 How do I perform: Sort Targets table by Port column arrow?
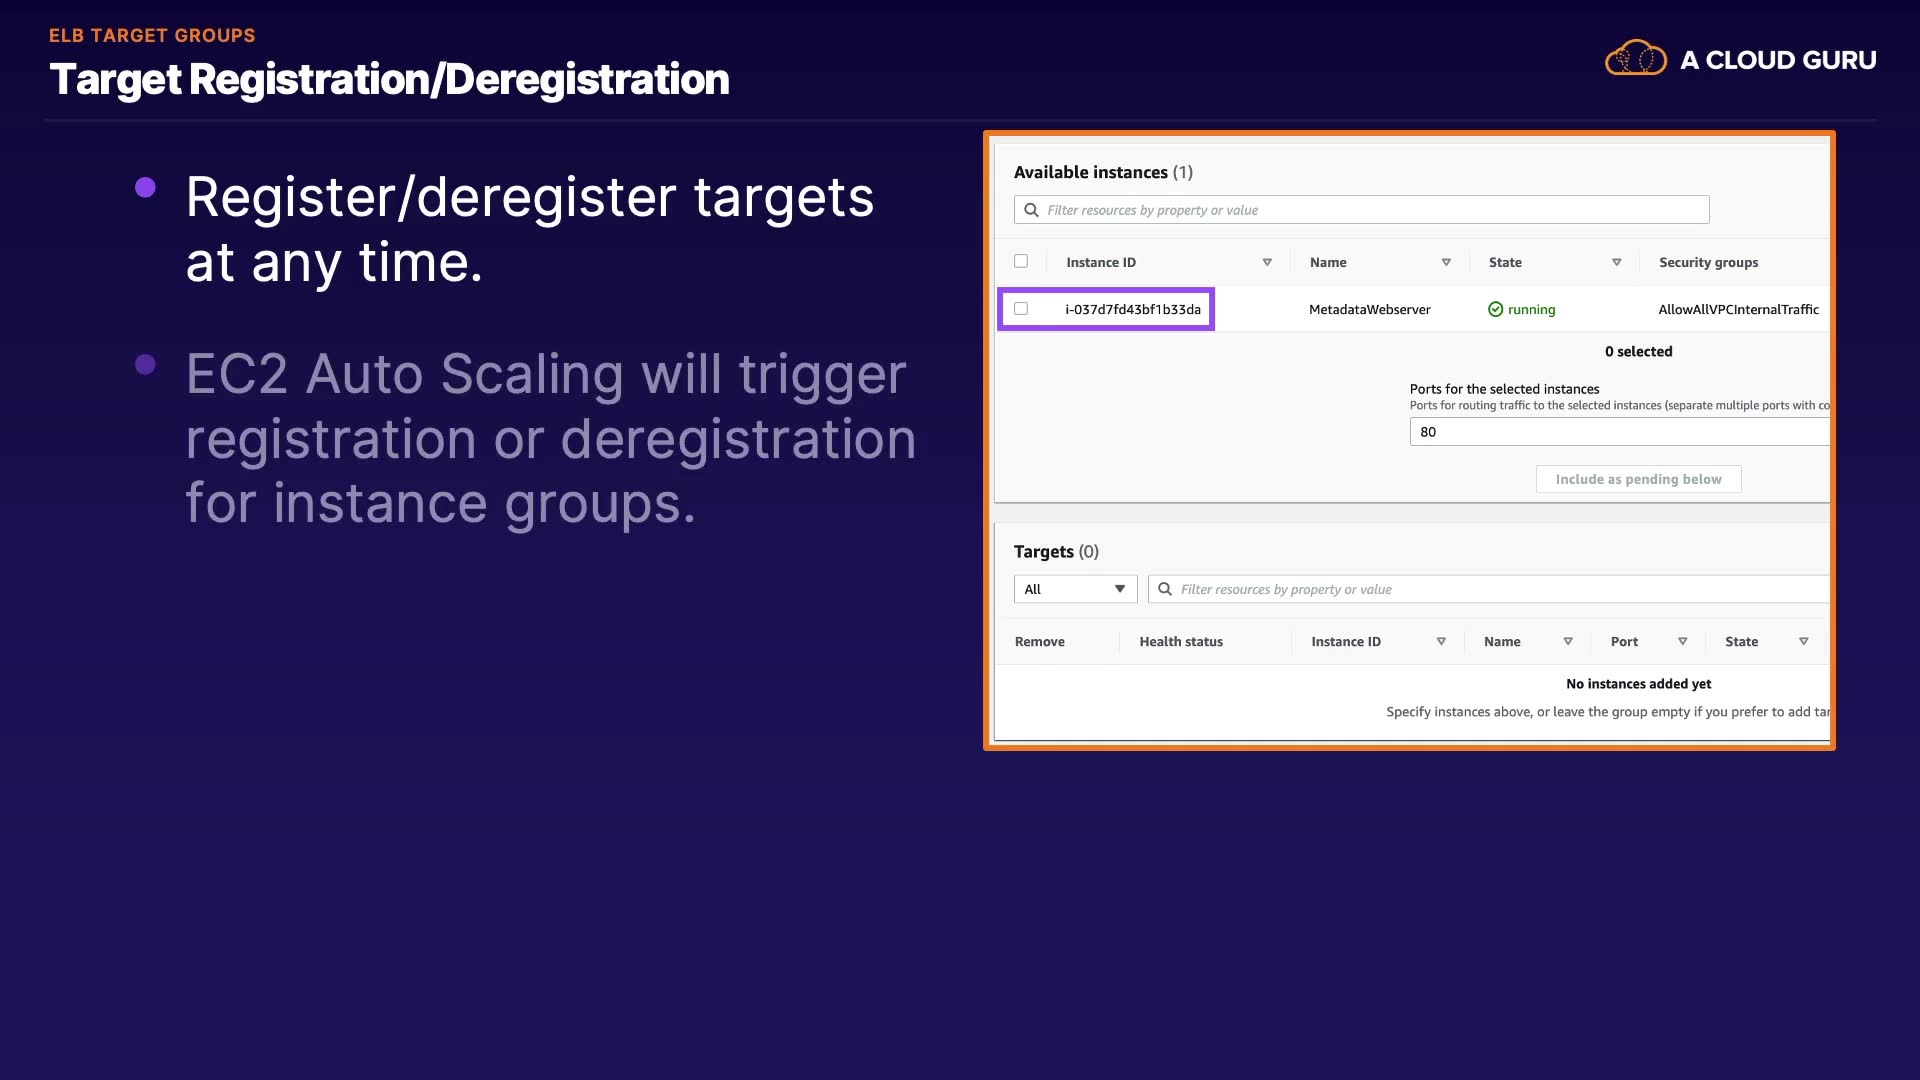(x=1682, y=641)
